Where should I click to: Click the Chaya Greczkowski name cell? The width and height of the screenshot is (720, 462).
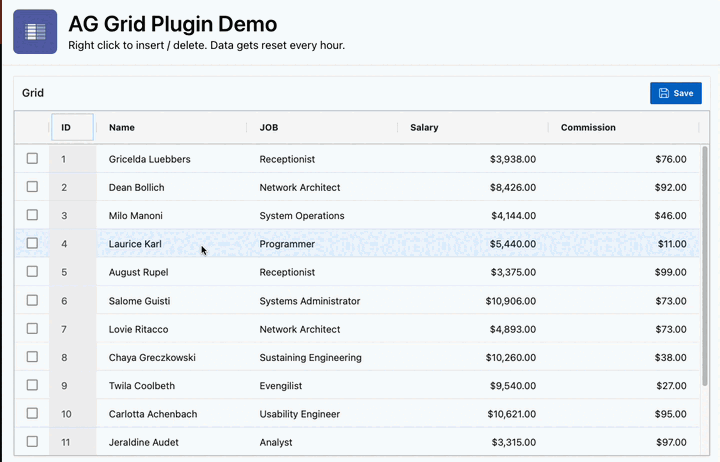pos(172,357)
